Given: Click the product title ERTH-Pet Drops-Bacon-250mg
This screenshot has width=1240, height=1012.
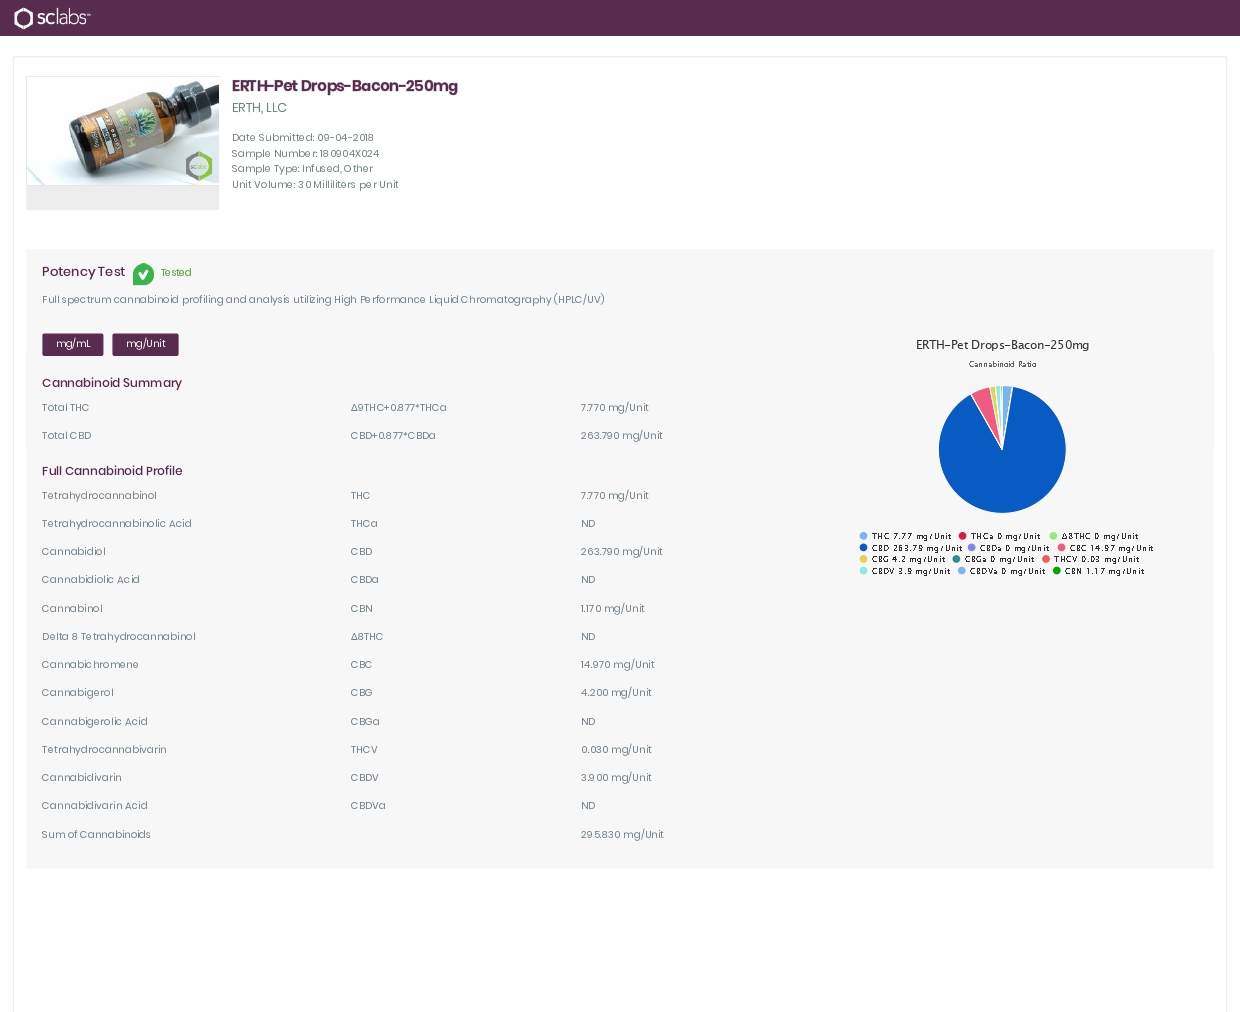Looking at the screenshot, I should 344,86.
